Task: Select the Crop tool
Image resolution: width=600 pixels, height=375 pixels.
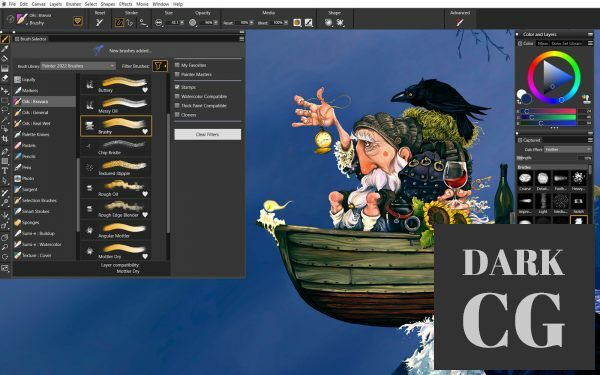Action: click(x=5, y=139)
